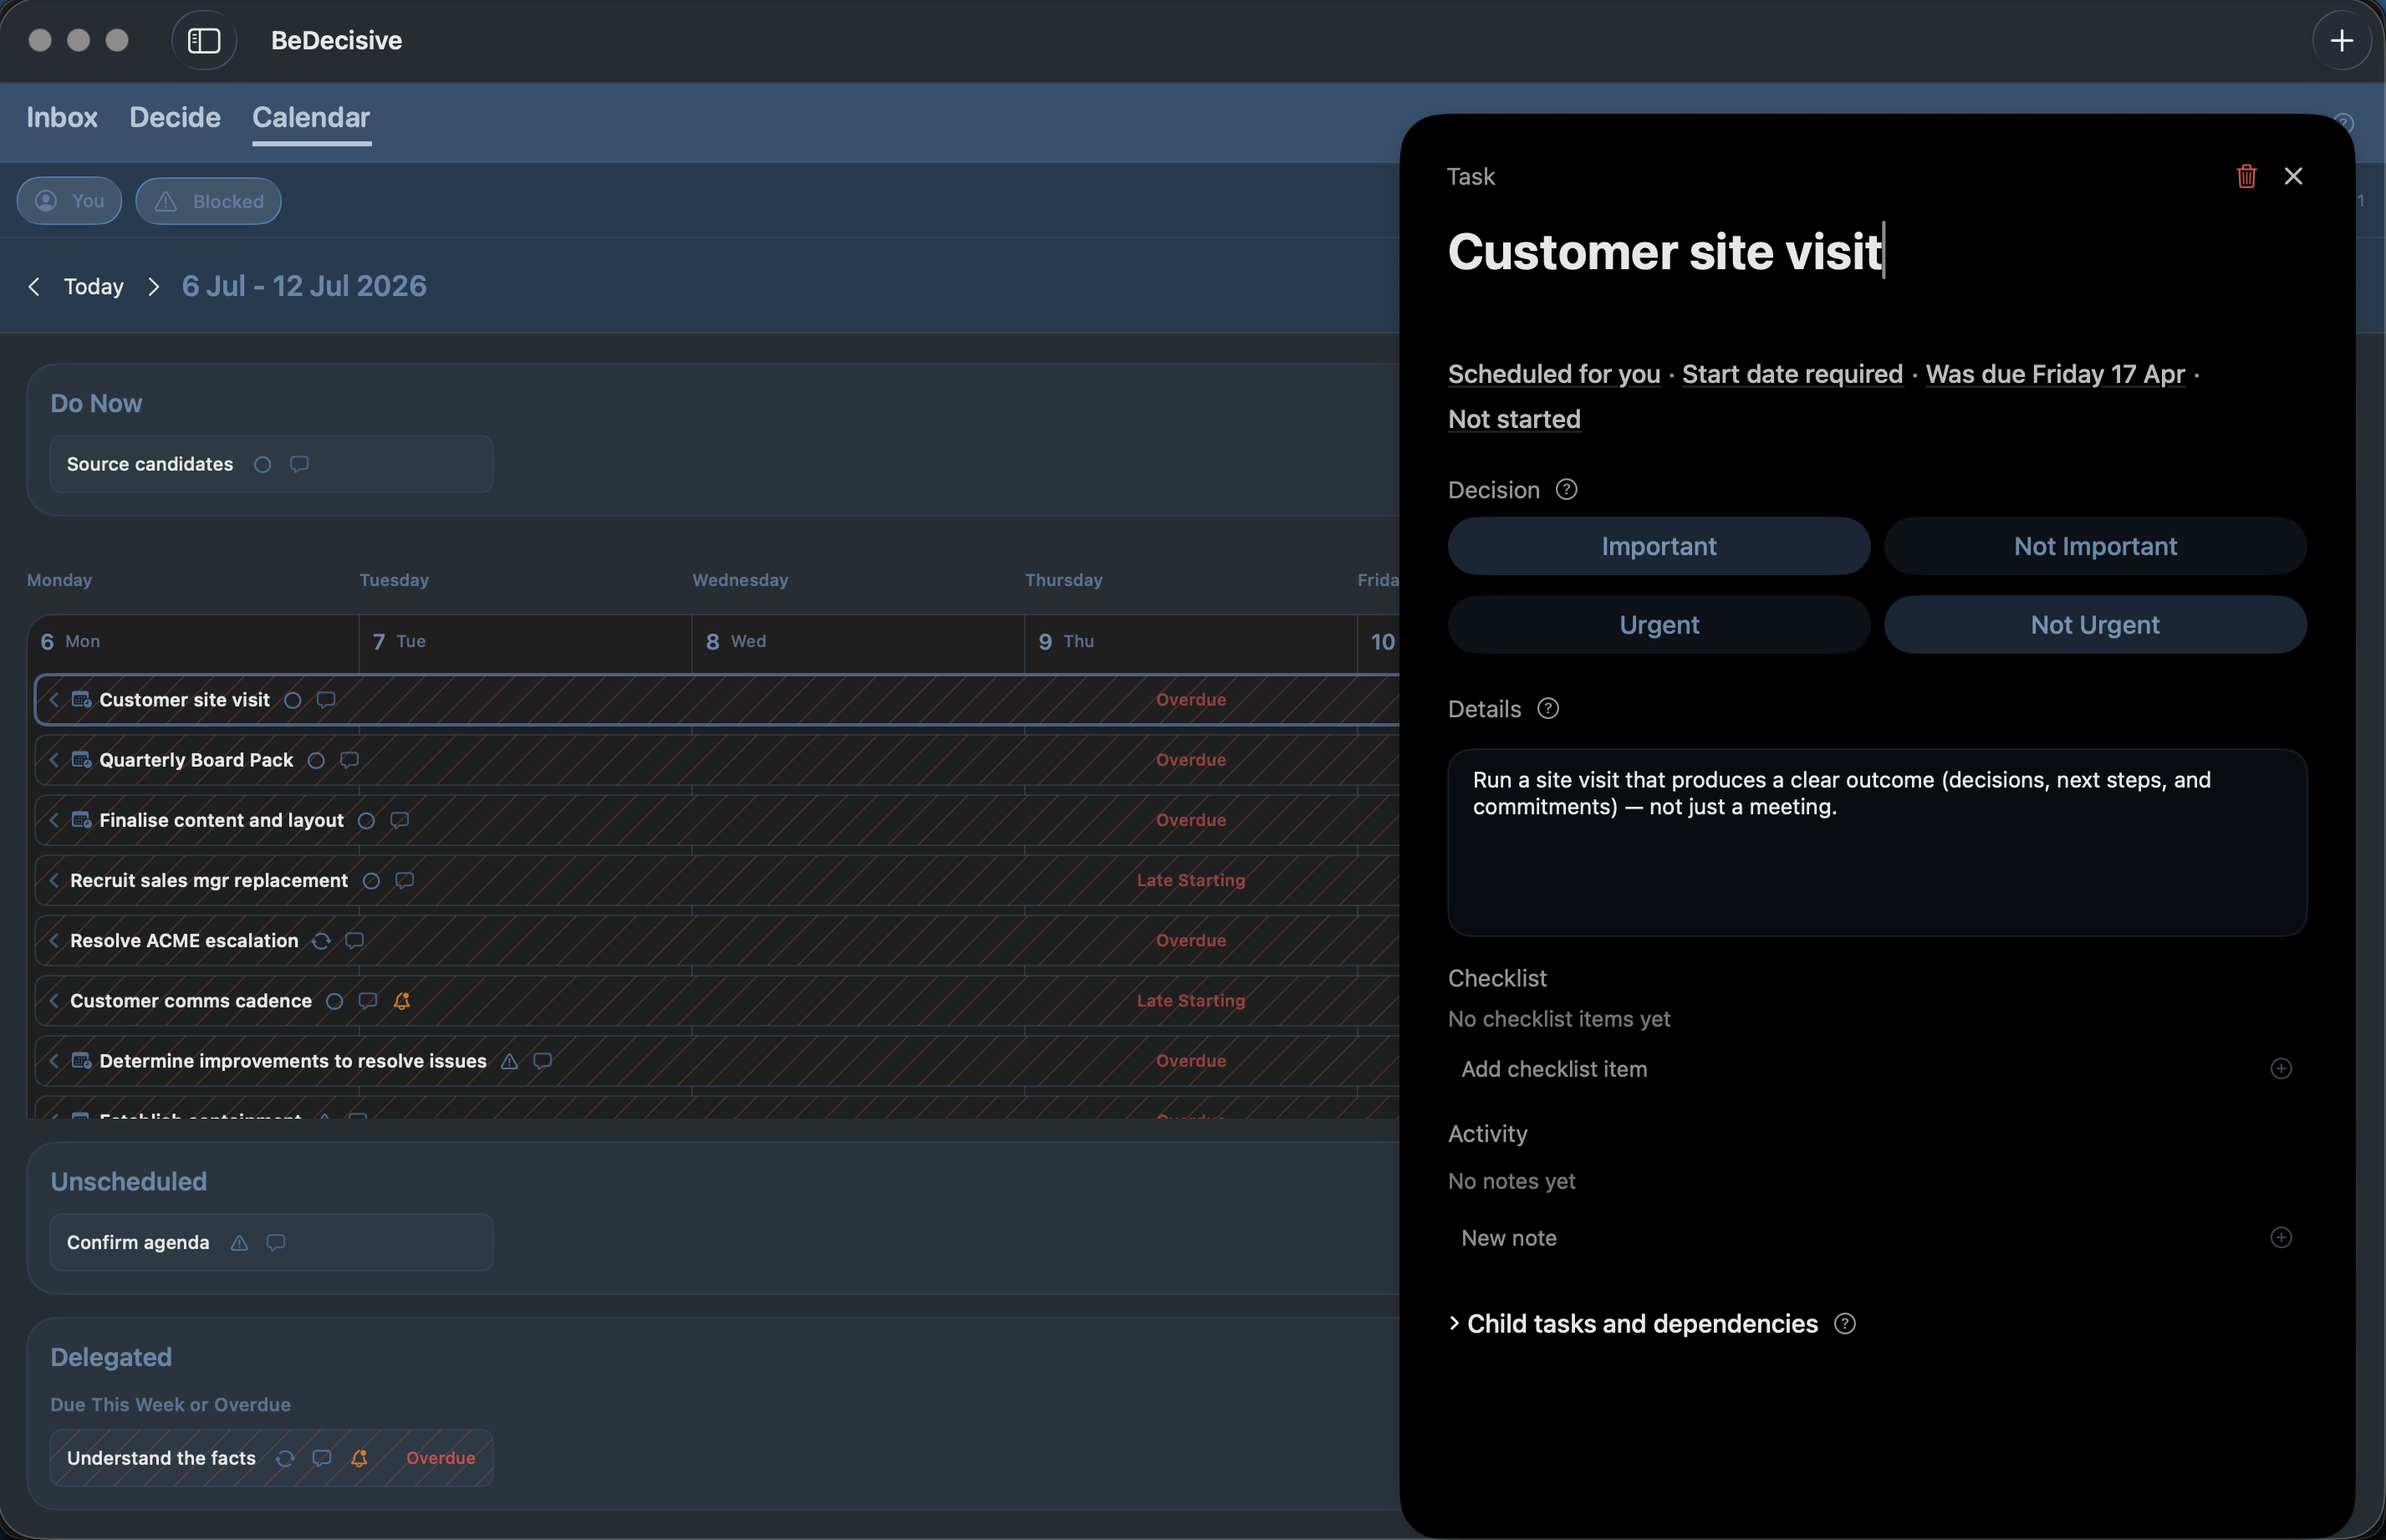Go to the previous week with left chevron
This screenshot has width=2386, height=1540.
(34, 287)
